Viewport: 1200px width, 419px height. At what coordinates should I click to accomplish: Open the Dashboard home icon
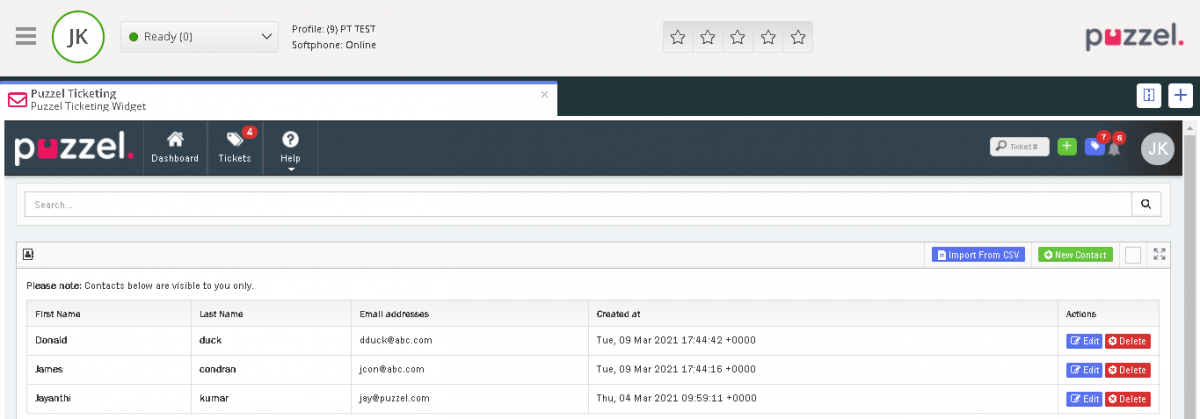pyautogui.click(x=175, y=147)
